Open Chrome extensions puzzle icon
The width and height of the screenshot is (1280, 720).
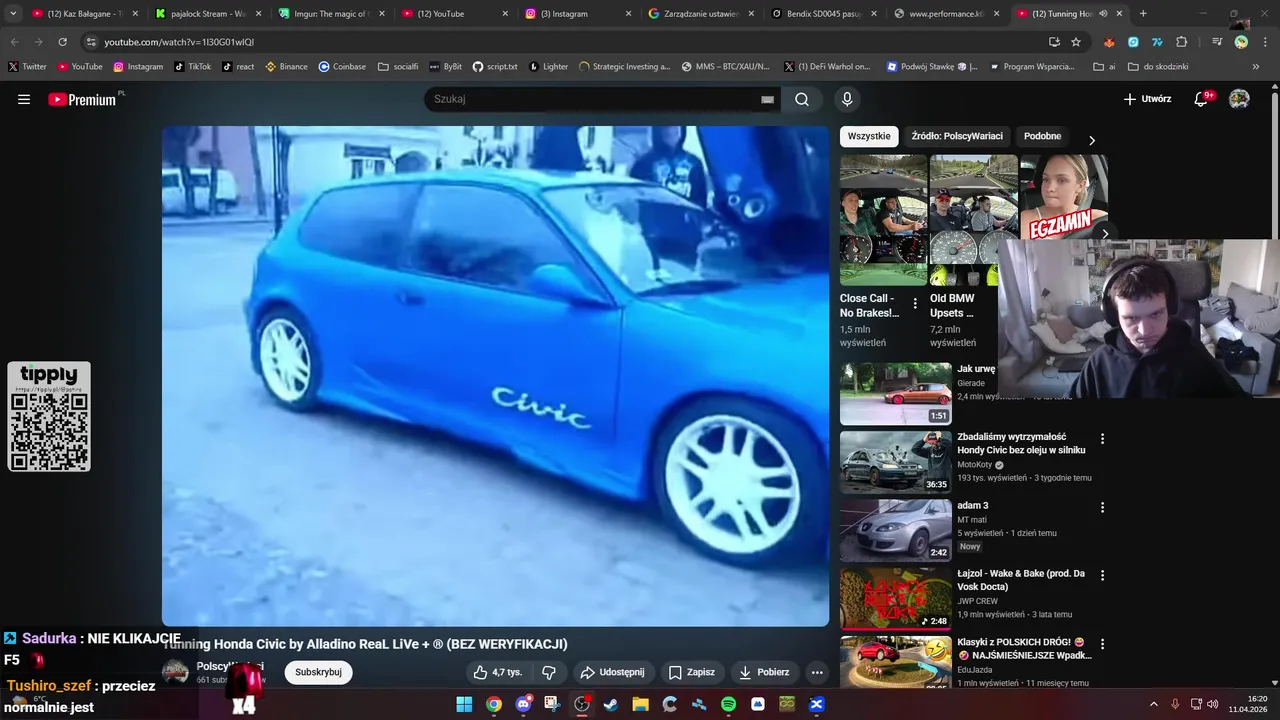(x=1181, y=42)
